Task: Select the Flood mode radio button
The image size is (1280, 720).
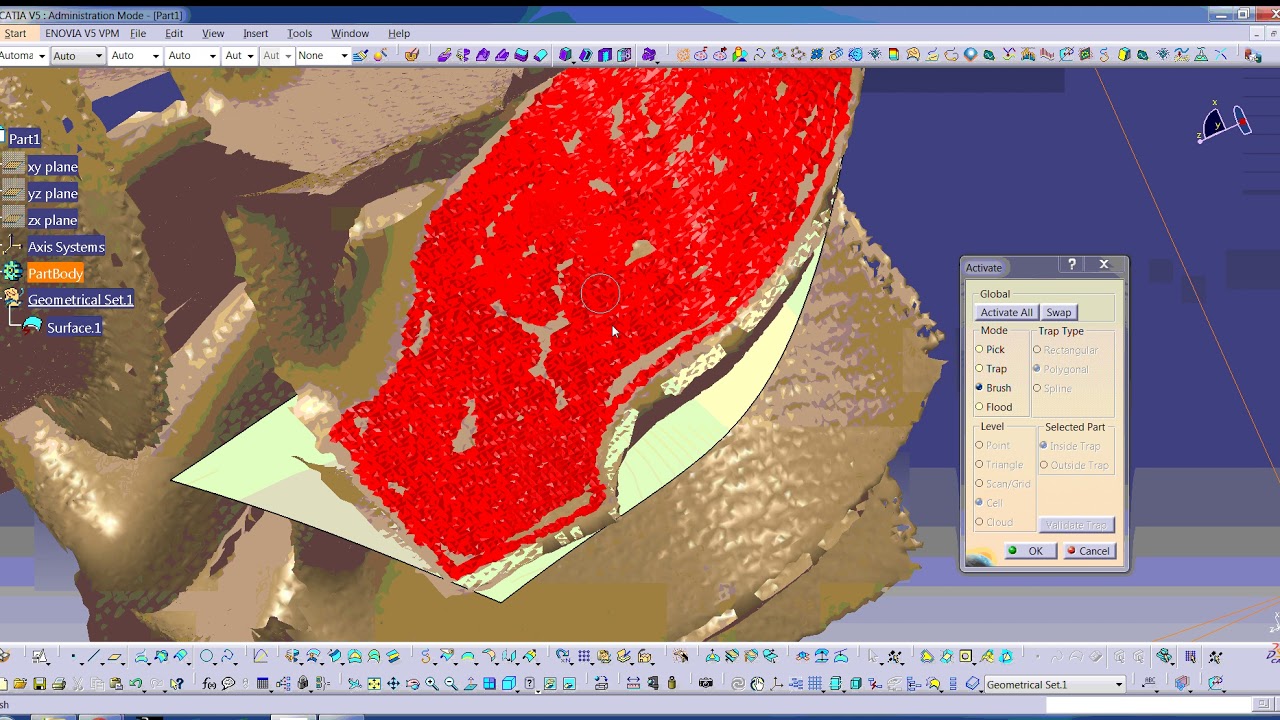Action: [980, 407]
